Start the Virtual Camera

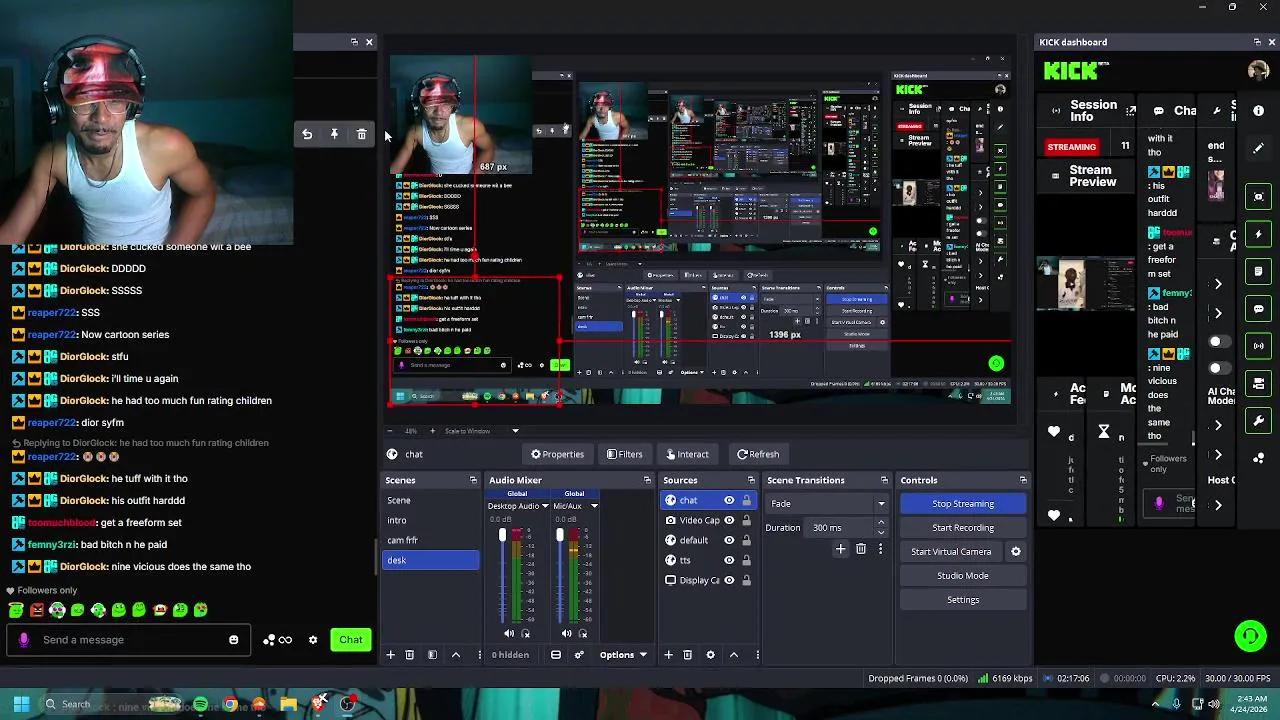(x=951, y=552)
